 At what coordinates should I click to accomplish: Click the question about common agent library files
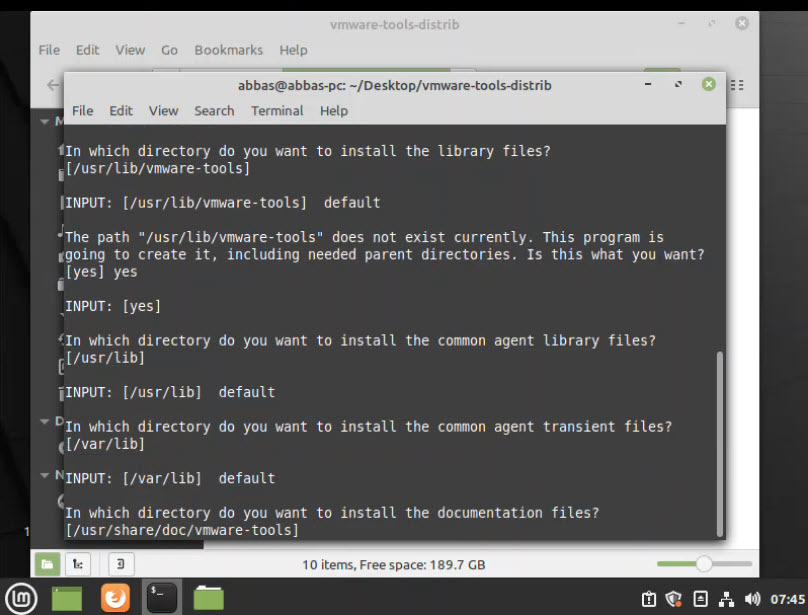coord(360,341)
